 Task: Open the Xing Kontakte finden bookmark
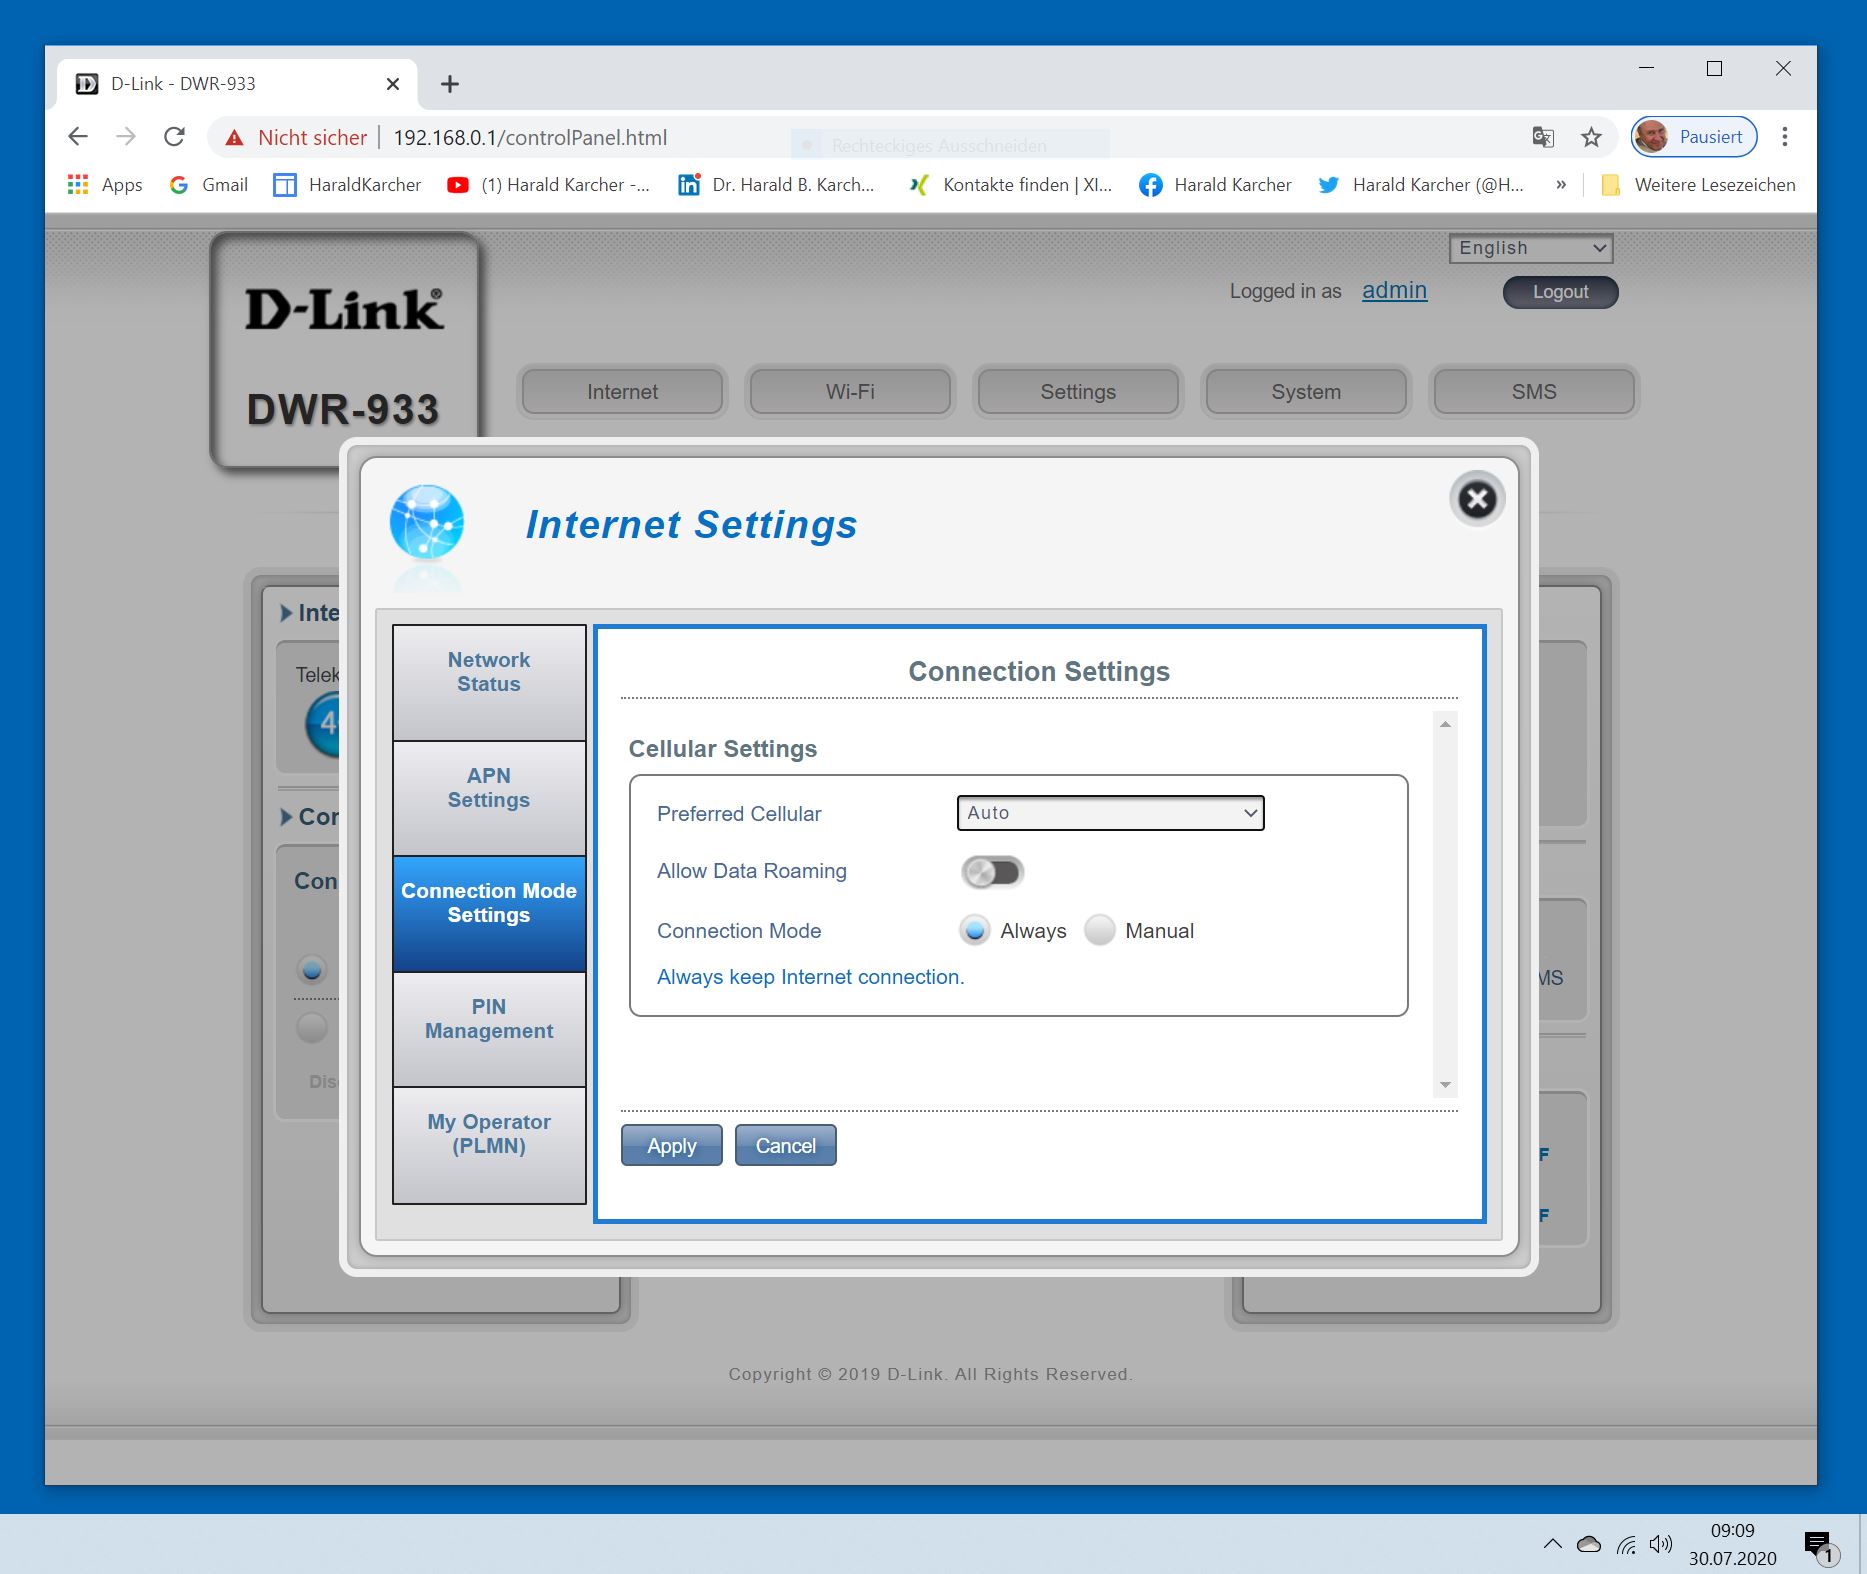[1010, 185]
